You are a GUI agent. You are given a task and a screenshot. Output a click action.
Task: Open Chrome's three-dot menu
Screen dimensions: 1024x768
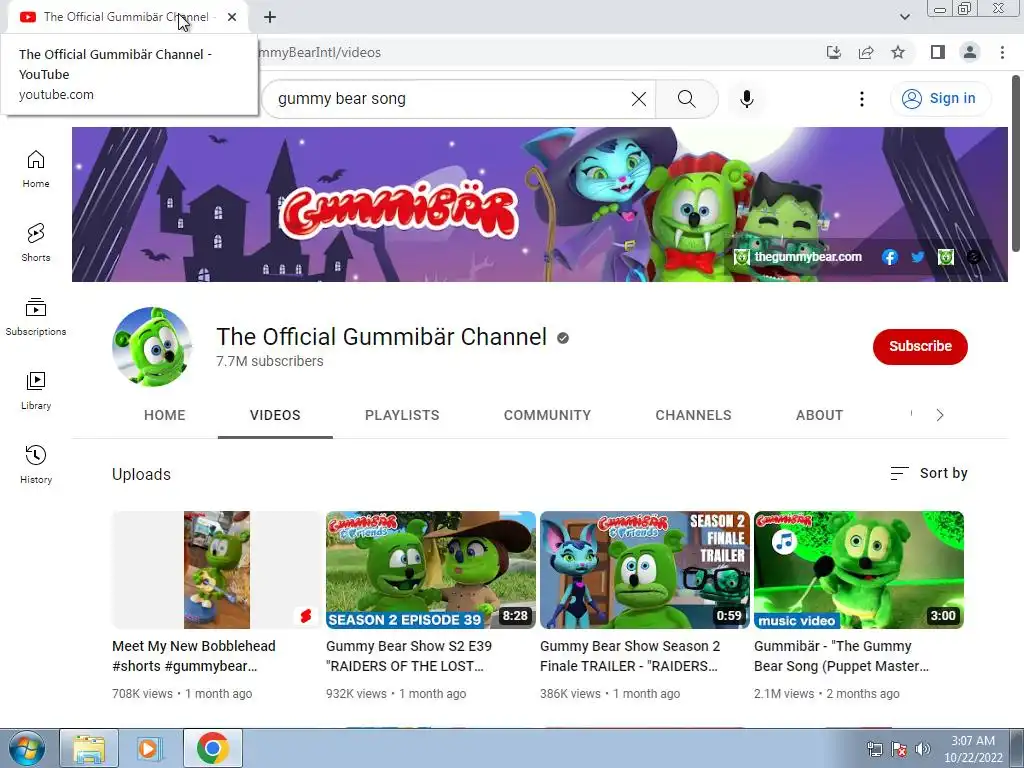pos(1002,52)
